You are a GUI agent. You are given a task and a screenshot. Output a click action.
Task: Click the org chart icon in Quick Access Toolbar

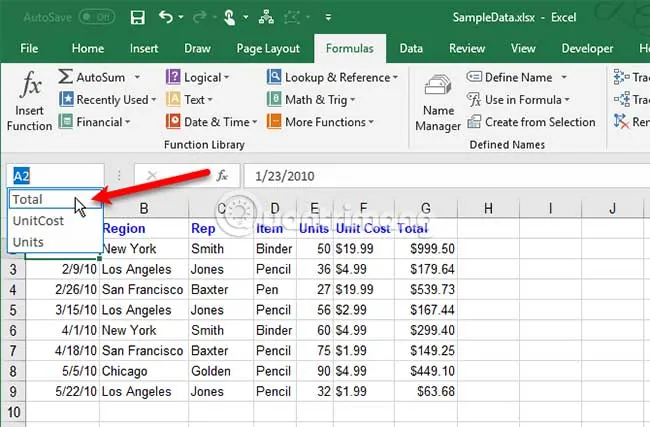click(x=266, y=17)
